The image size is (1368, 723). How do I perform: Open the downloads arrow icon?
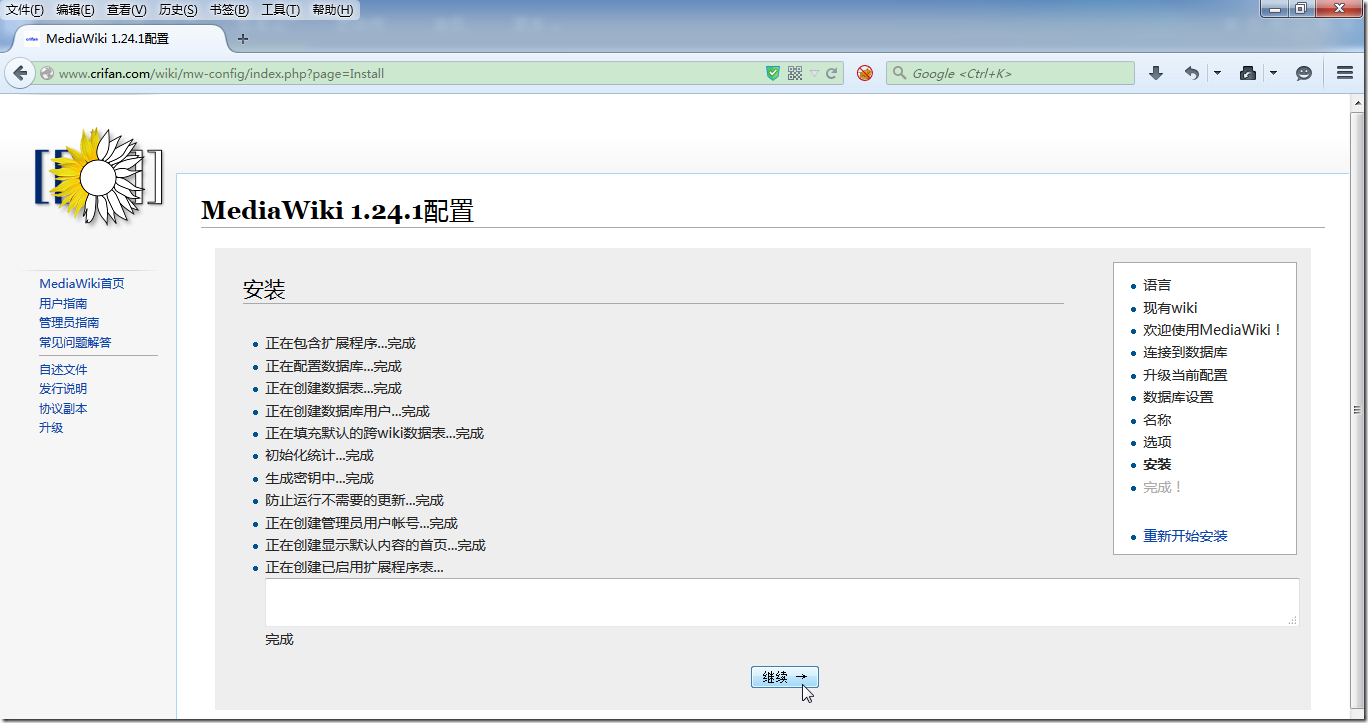pyautogui.click(x=1156, y=73)
